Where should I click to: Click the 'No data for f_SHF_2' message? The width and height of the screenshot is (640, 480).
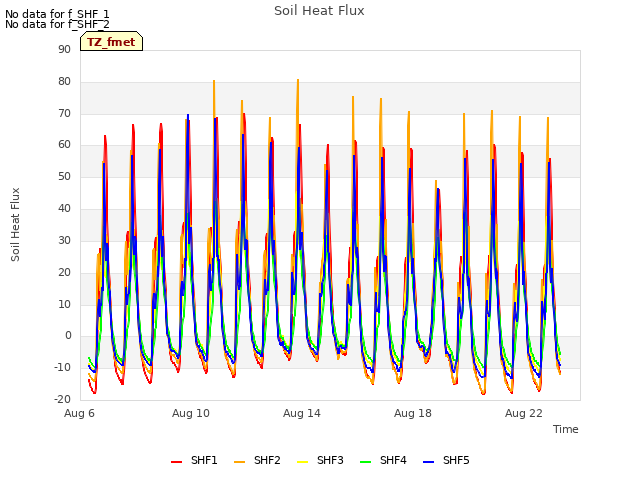tap(57, 24)
